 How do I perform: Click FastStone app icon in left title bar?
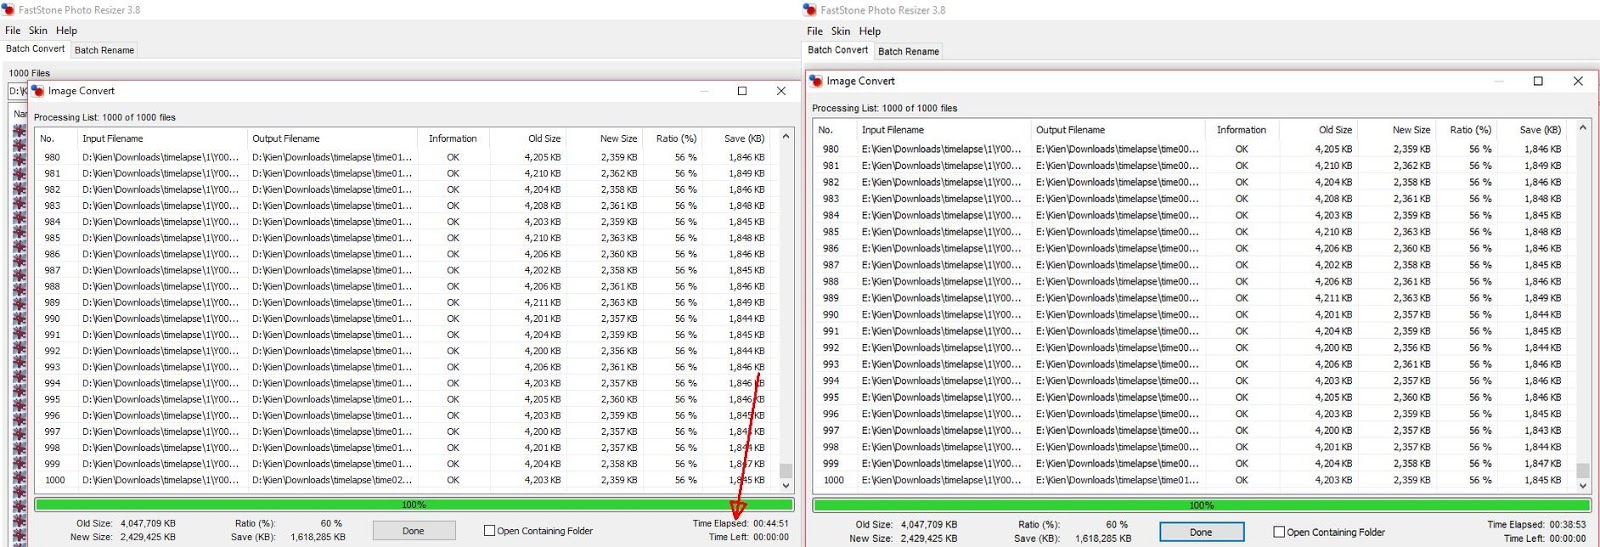9,10
